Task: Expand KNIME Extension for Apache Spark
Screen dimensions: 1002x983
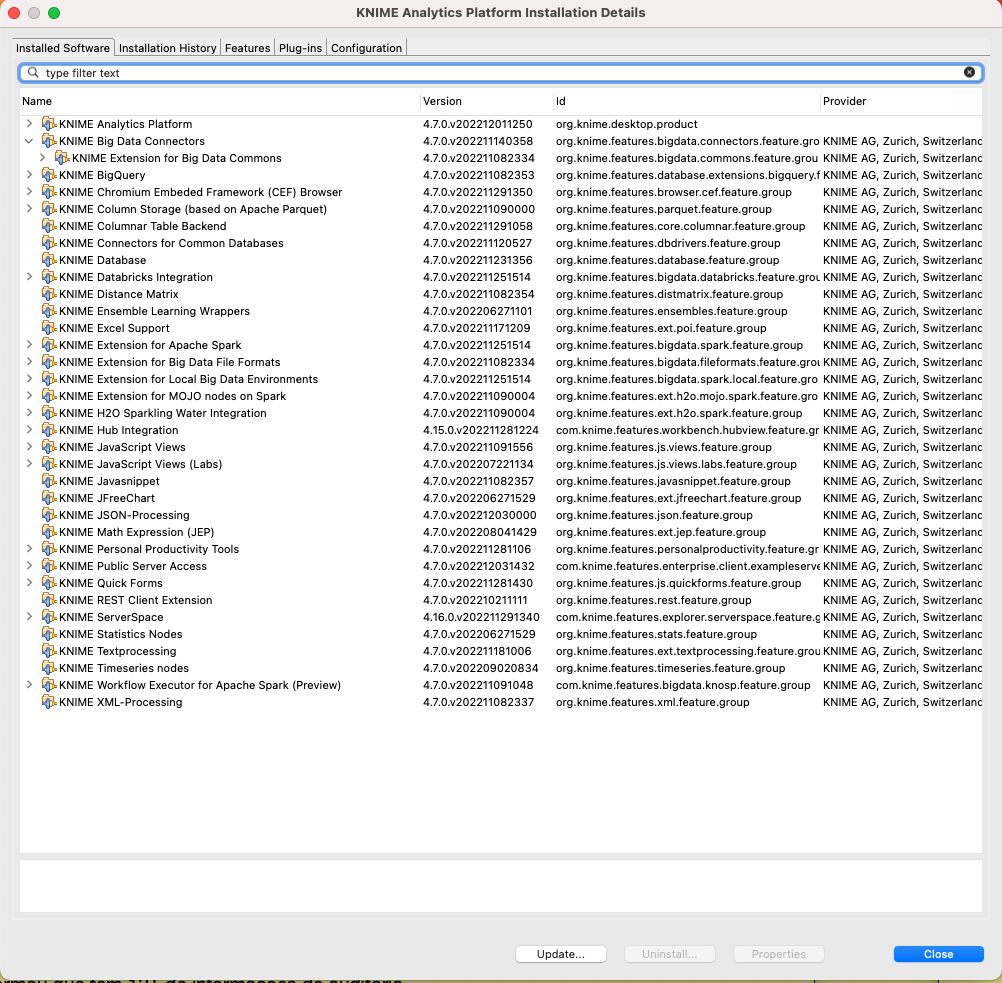Action: point(29,344)
